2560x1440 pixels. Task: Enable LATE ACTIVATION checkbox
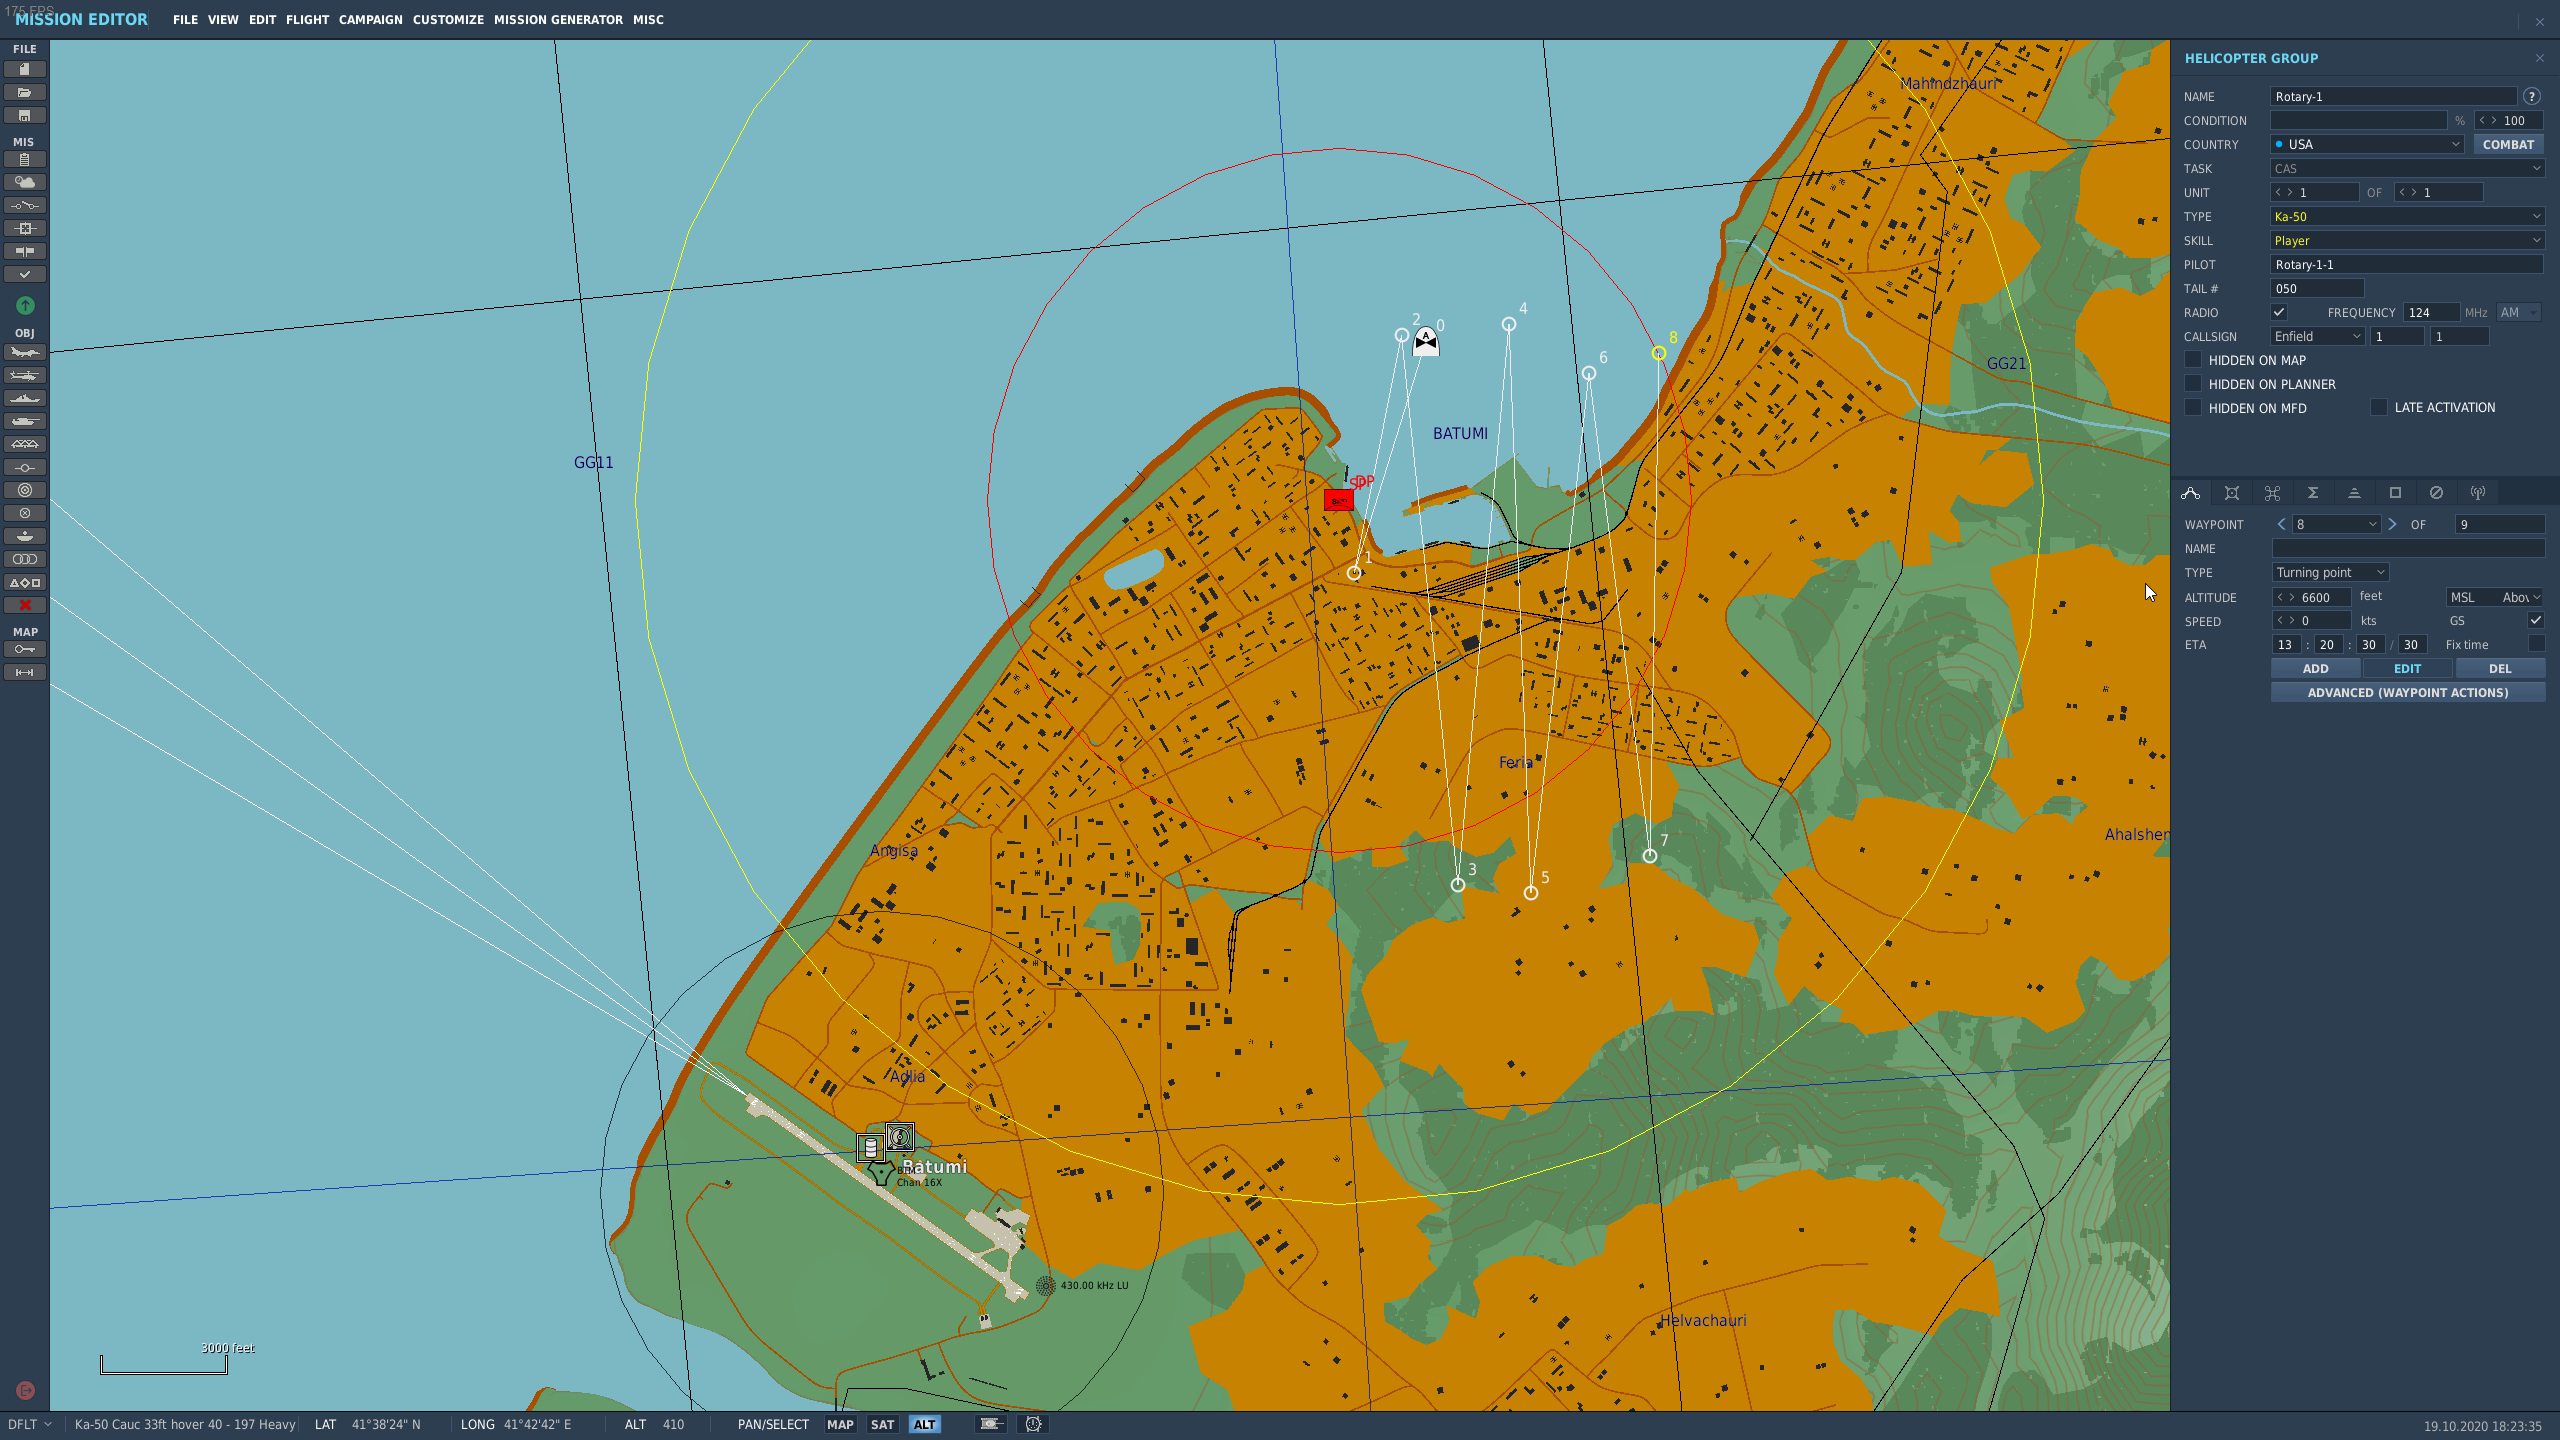[2379, 407]
